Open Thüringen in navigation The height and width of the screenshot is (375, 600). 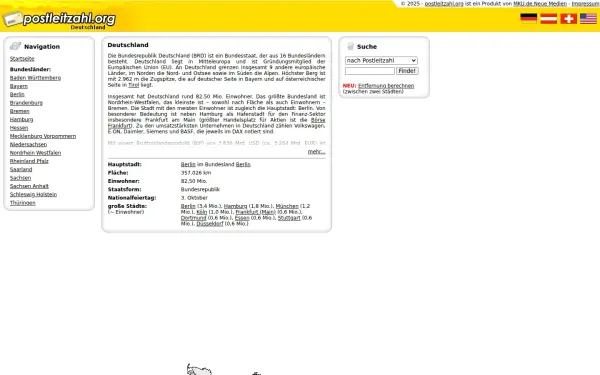(23, 203)
